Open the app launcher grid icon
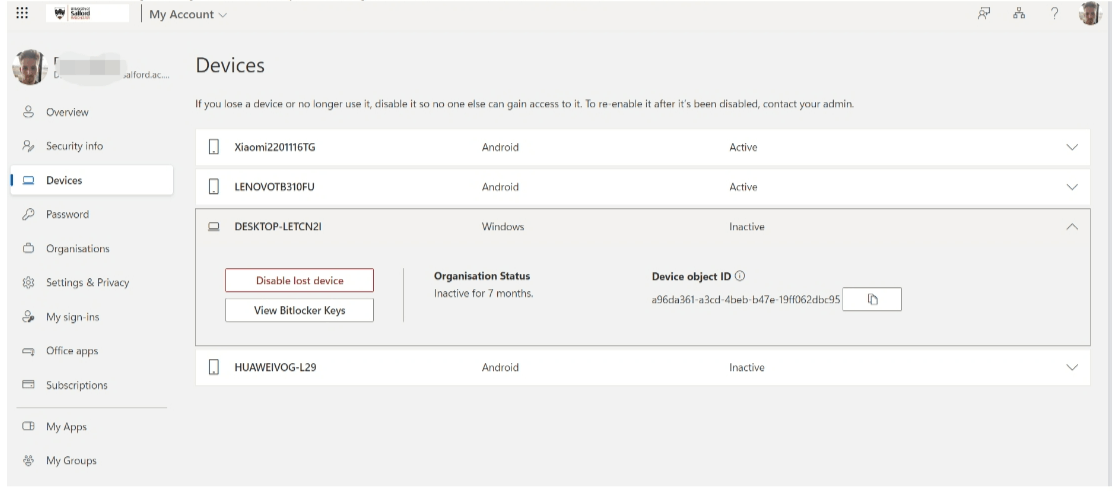1115x501 pixels. coord(22,13)
